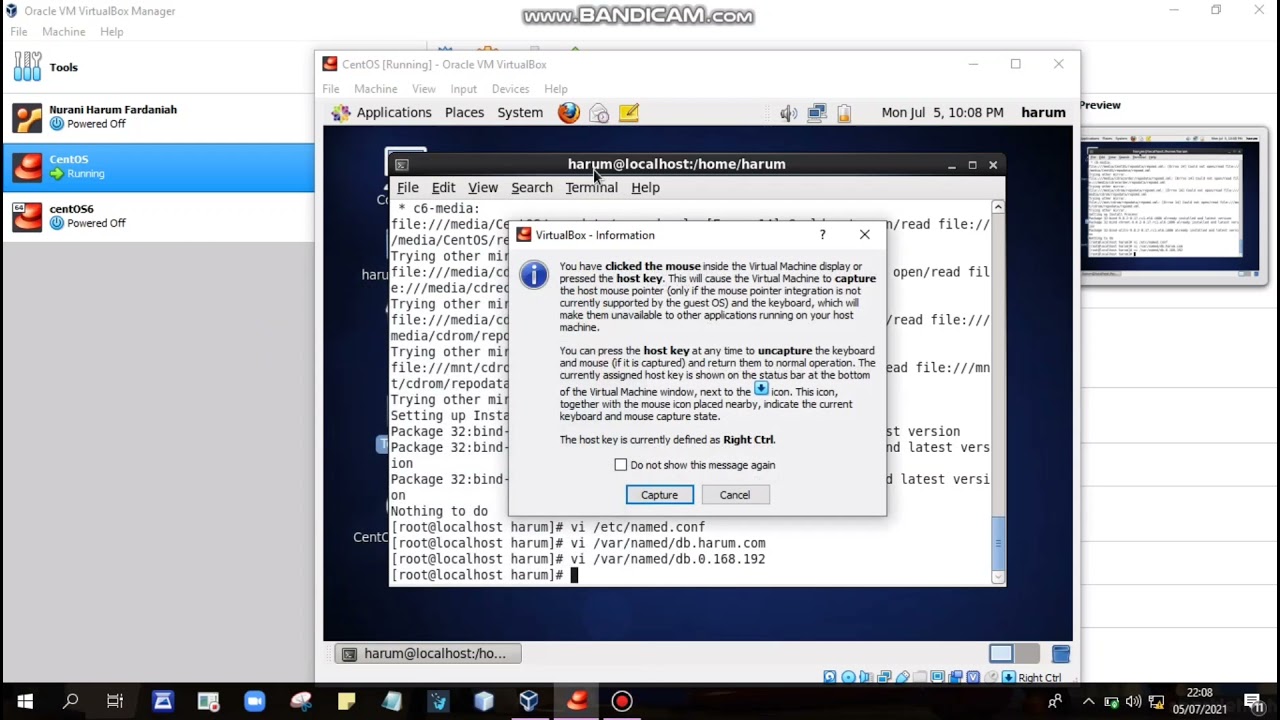The image size is (1280, 720).
Task: Click the terminal vertical scrollbar
Action: [997, 392]
